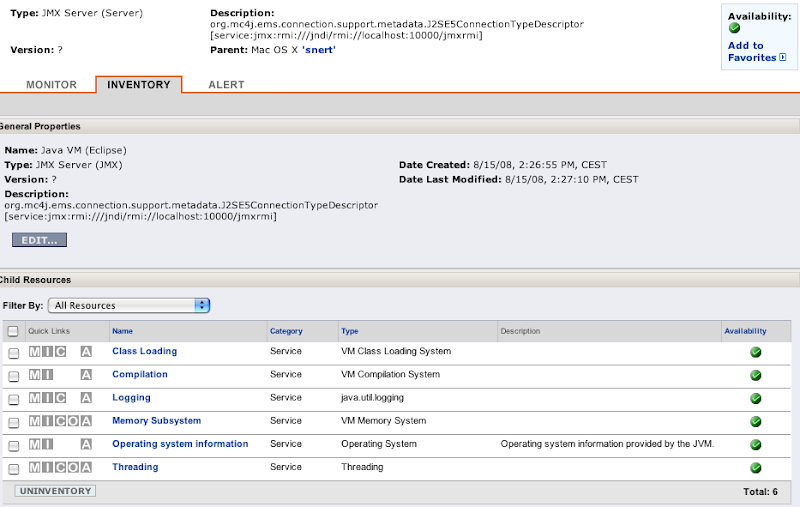Open the A quick link for Operating system information

coord(86,444)
